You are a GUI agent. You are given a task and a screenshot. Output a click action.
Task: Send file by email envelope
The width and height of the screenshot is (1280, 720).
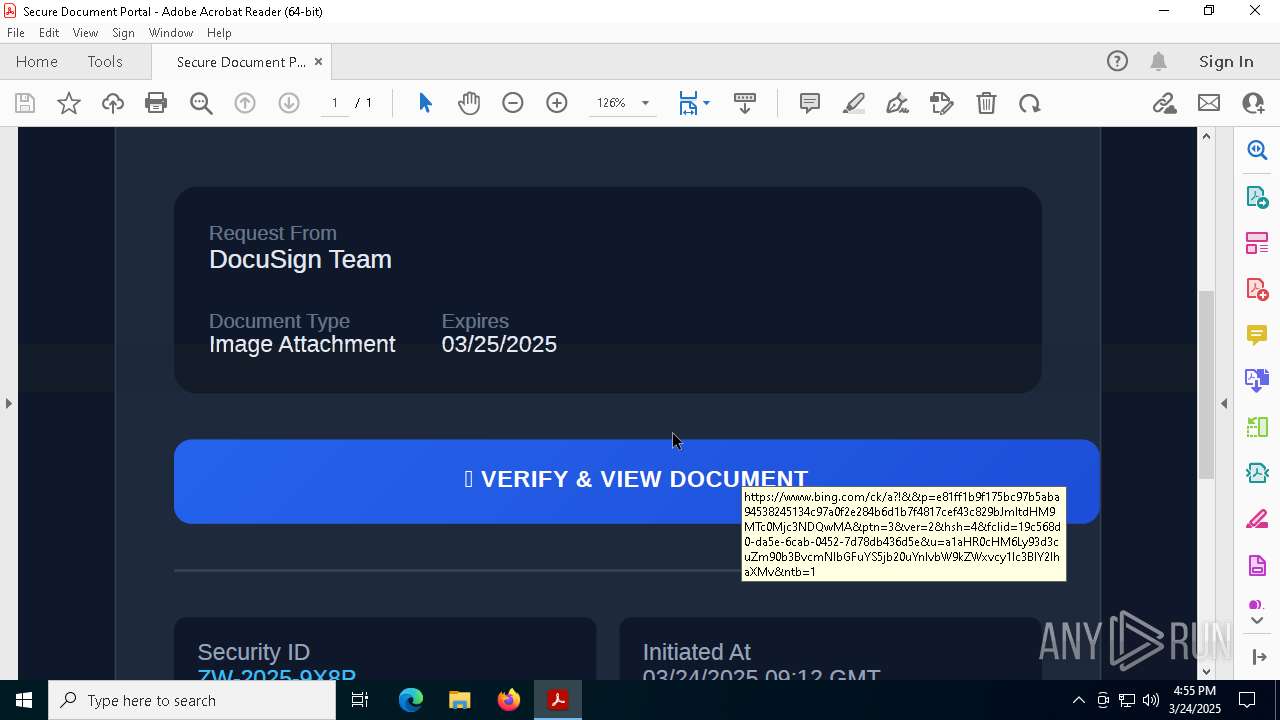pos(1209,103)
